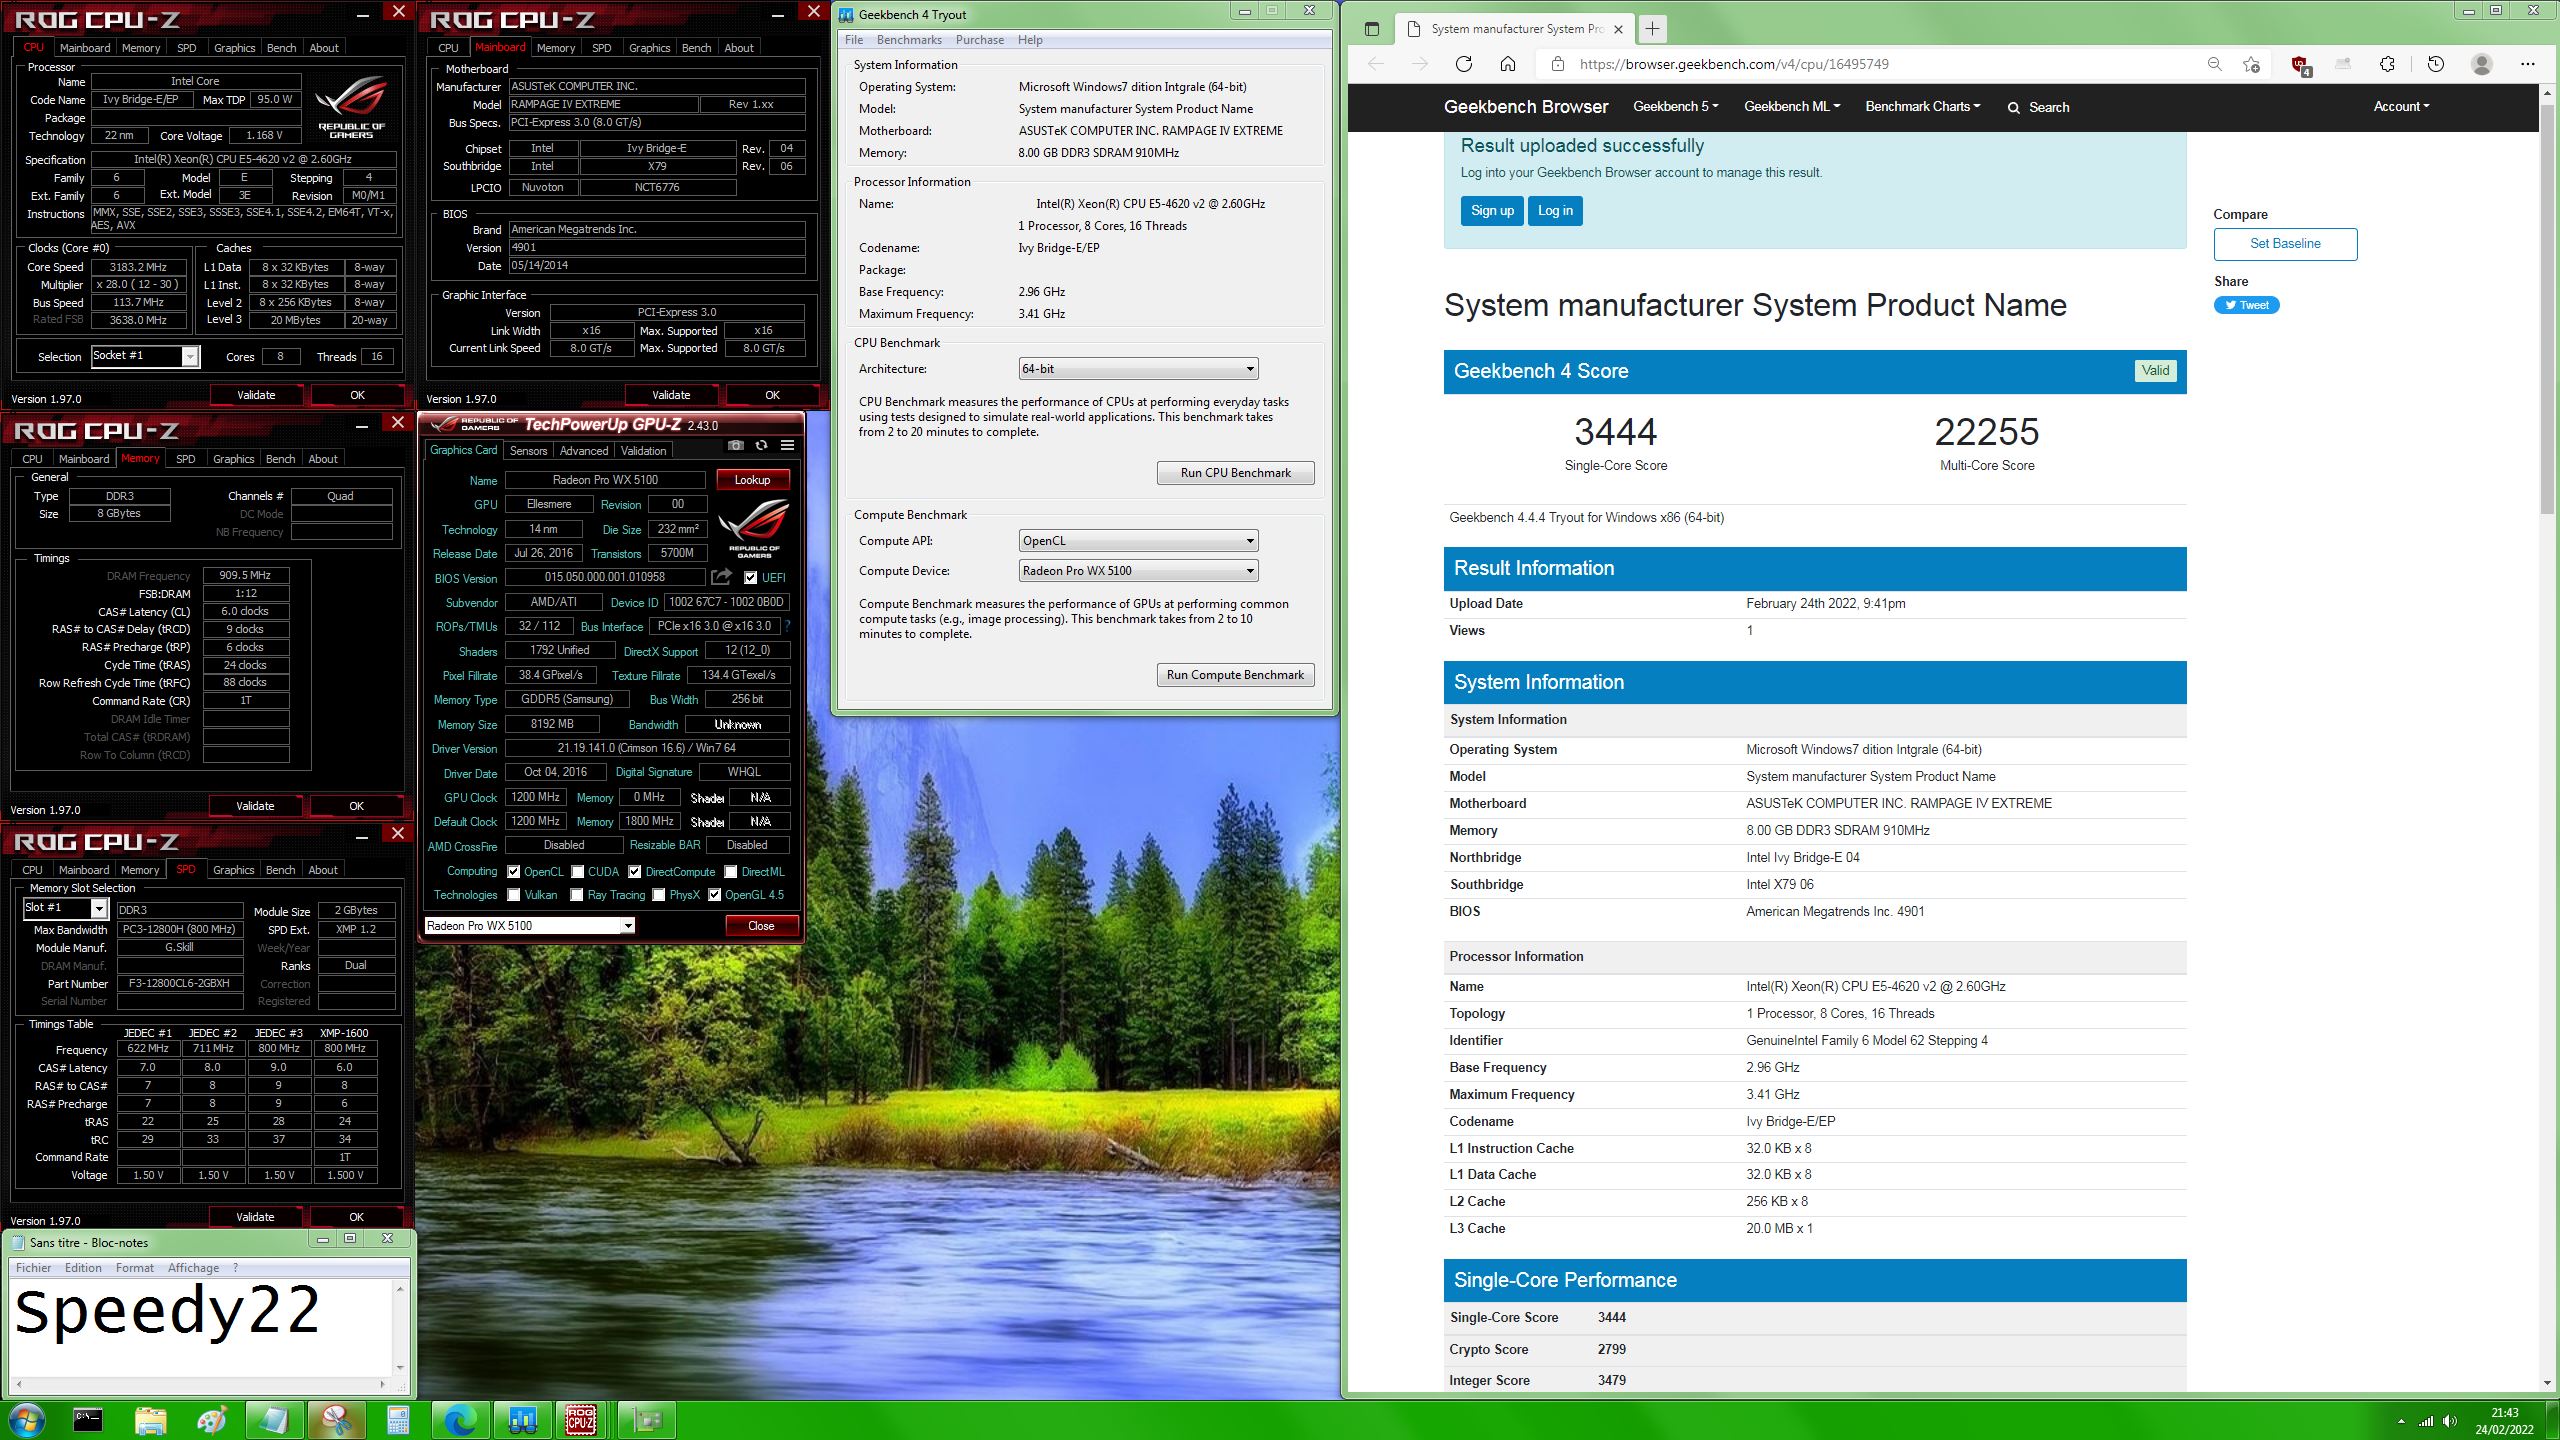Switch to ROG CPU-Z taskbar icon

click(x=582, y=1419)
